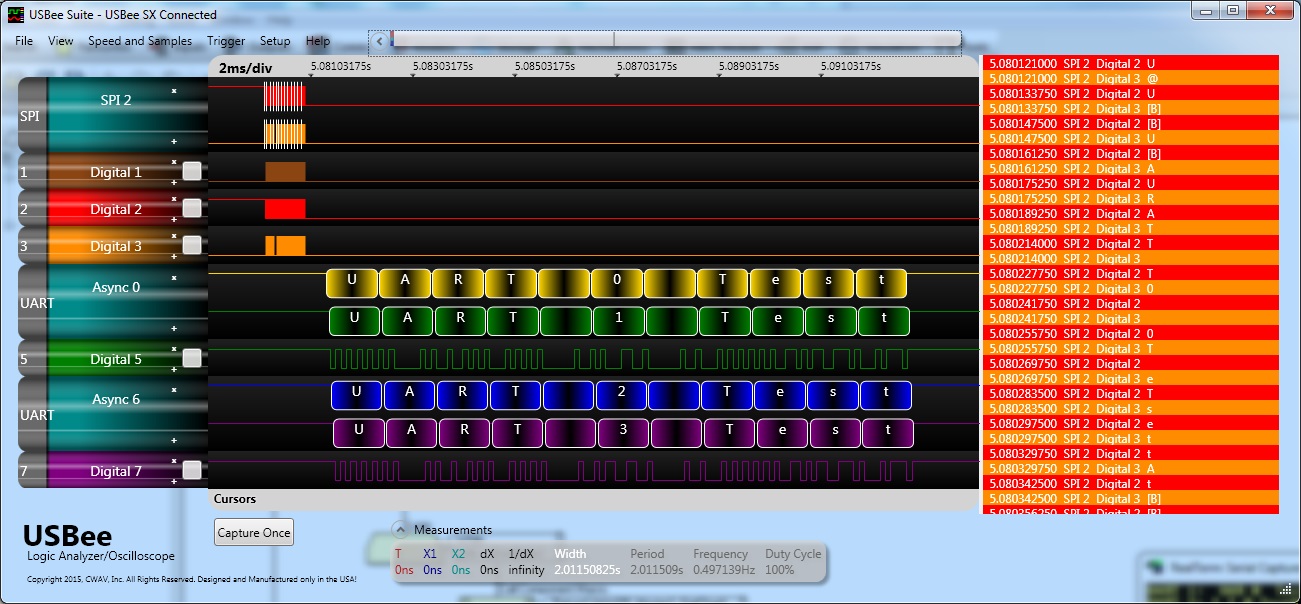
Task: Click the Width value 2.01150825s
Action: pyautogui.click(x=586, y=570)
